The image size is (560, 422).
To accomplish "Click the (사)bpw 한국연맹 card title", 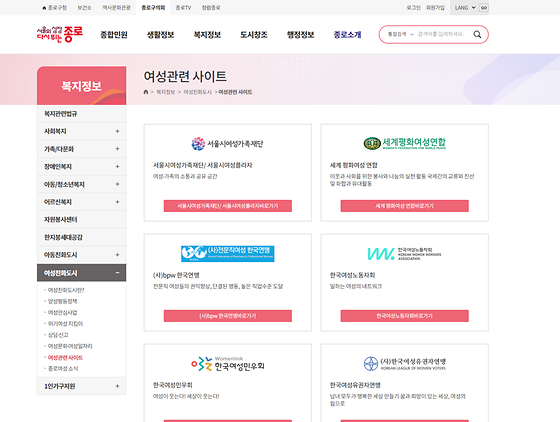I will [x=176, y=275].
